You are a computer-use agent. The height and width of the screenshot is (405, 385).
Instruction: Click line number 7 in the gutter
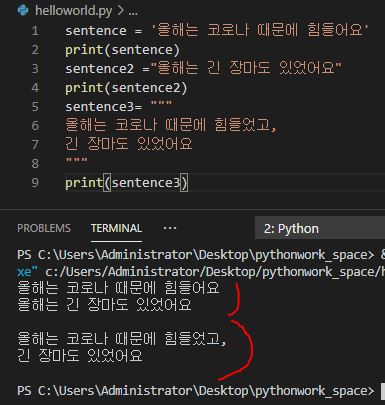pos(35,145)
